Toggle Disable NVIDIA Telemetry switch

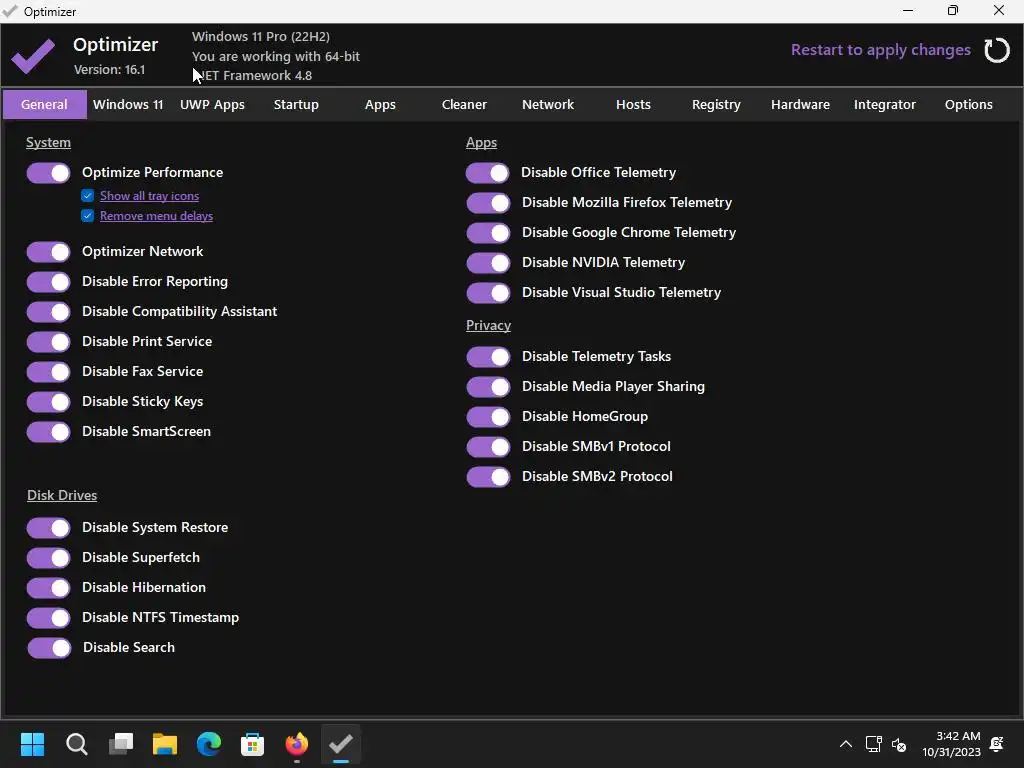(x=488, y=263)
